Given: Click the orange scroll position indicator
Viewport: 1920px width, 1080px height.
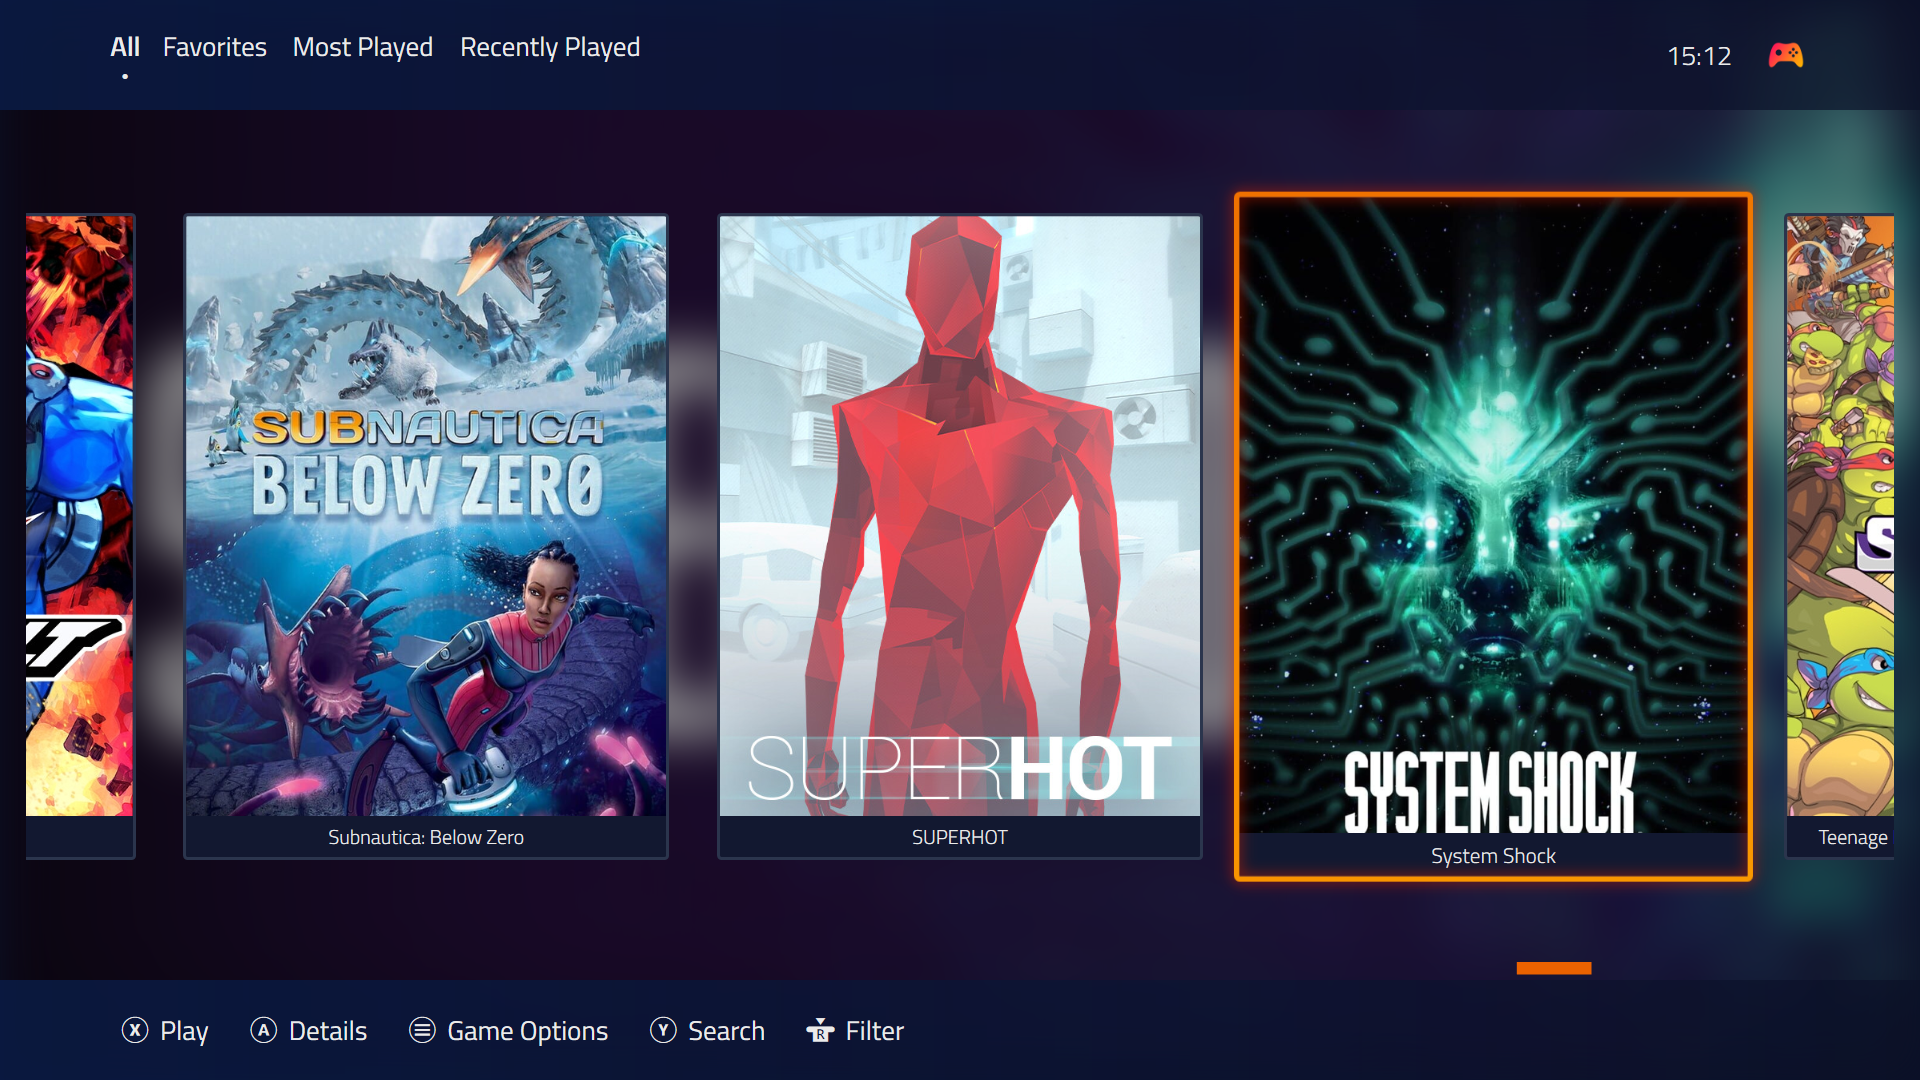Looking at the screenshot, I should coord(1553,968).
